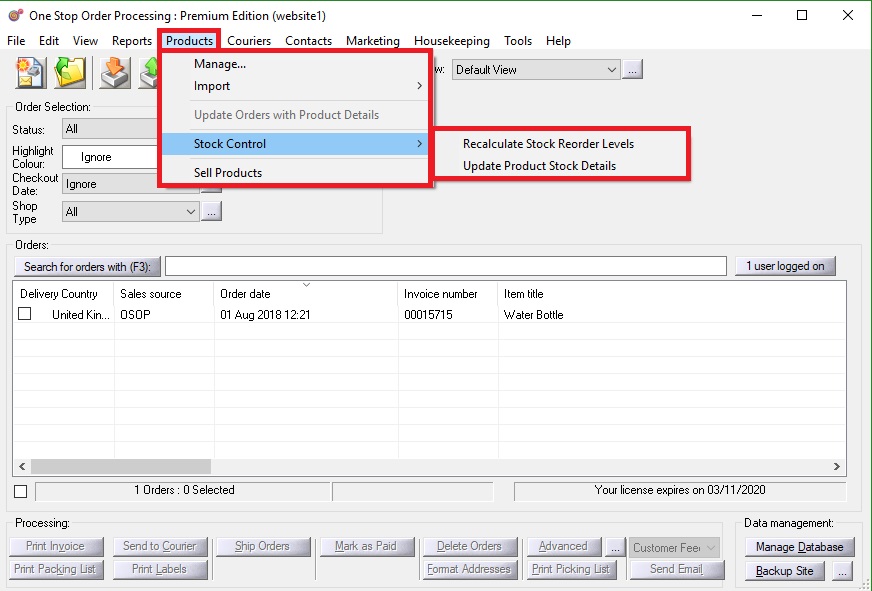The image size is (872, 591).
Task: Open the Shop Type dropdown
Action: [131, 211]
